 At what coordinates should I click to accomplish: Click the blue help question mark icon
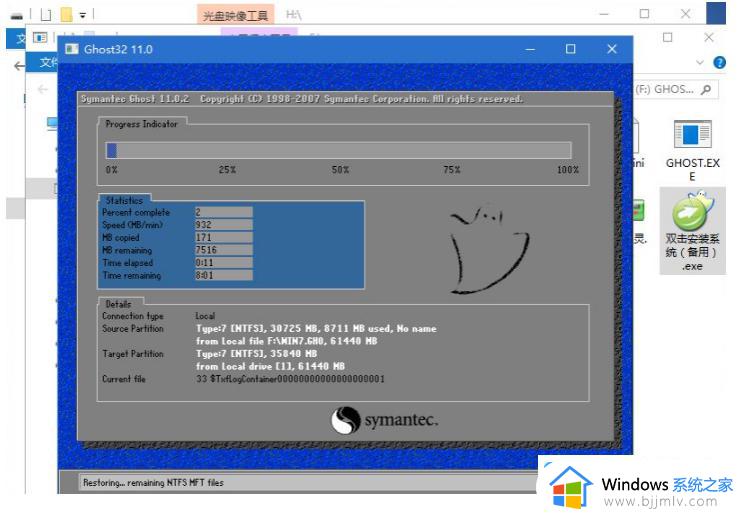(x=719, y=62)
